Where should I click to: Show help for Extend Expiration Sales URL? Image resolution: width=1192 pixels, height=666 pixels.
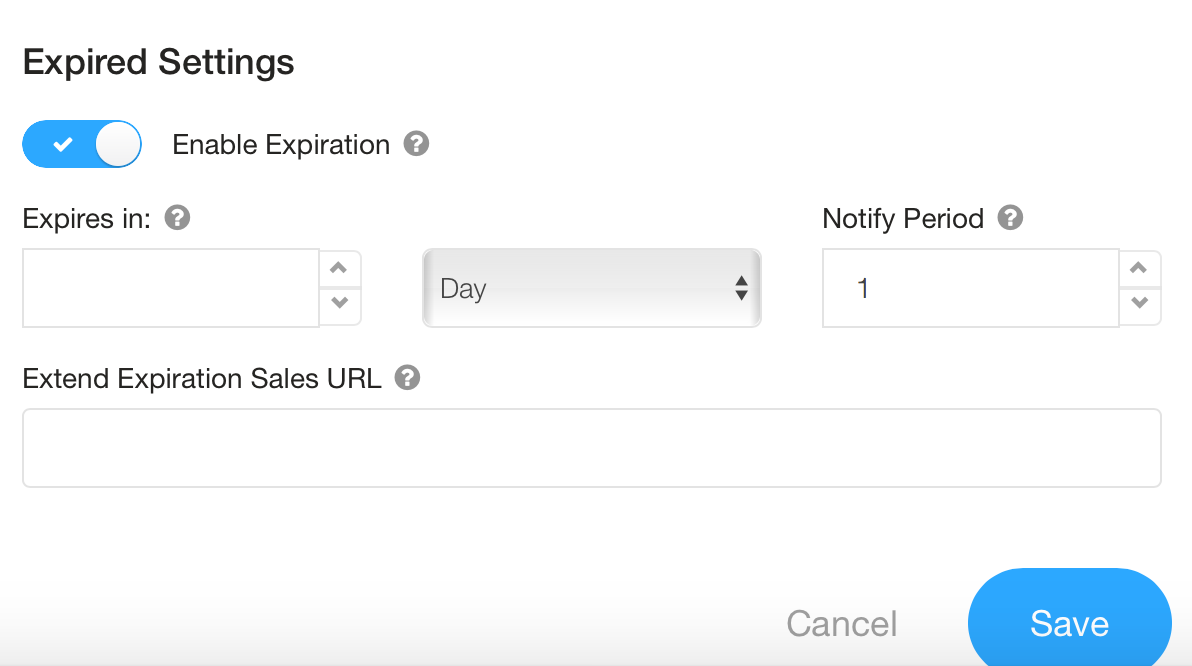pos(407,378)
